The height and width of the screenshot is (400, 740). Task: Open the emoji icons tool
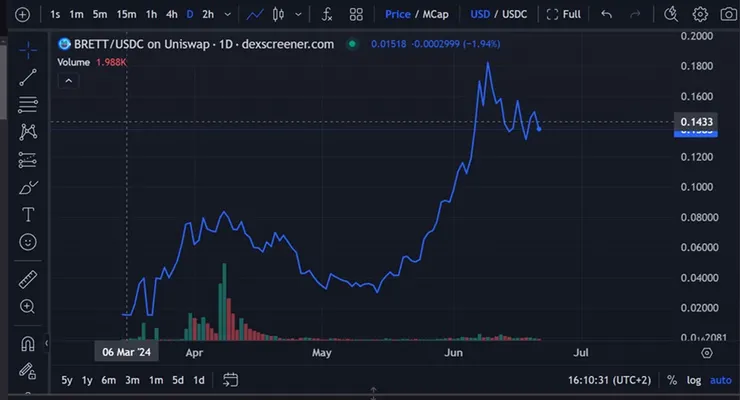[28, 242]
